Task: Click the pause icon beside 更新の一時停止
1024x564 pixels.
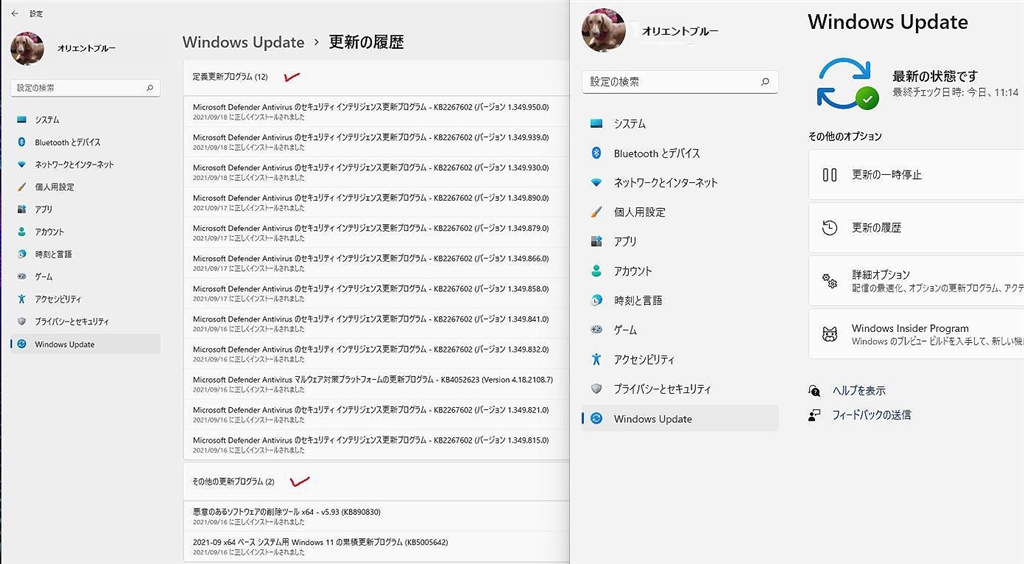Action: pos(829,175)
